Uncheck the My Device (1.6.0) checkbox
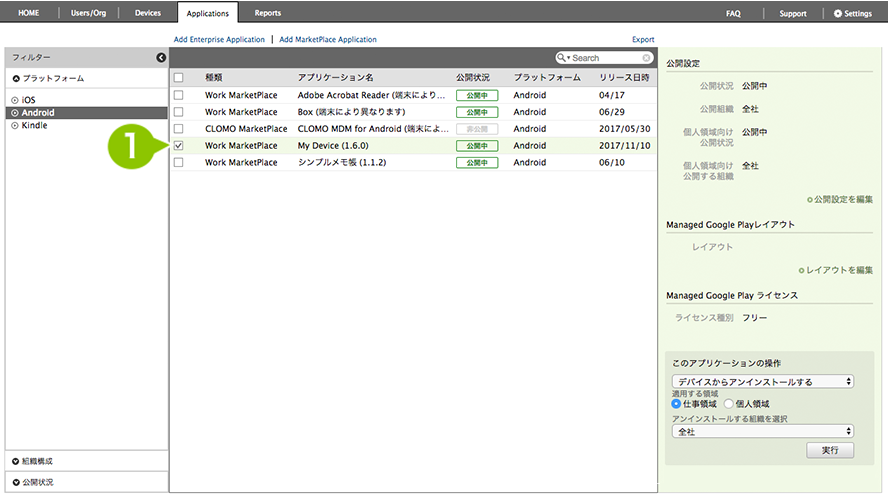Image resolution: width=889 pixels, height=500 pixels. pyautogui.click(x=179, y=146)
